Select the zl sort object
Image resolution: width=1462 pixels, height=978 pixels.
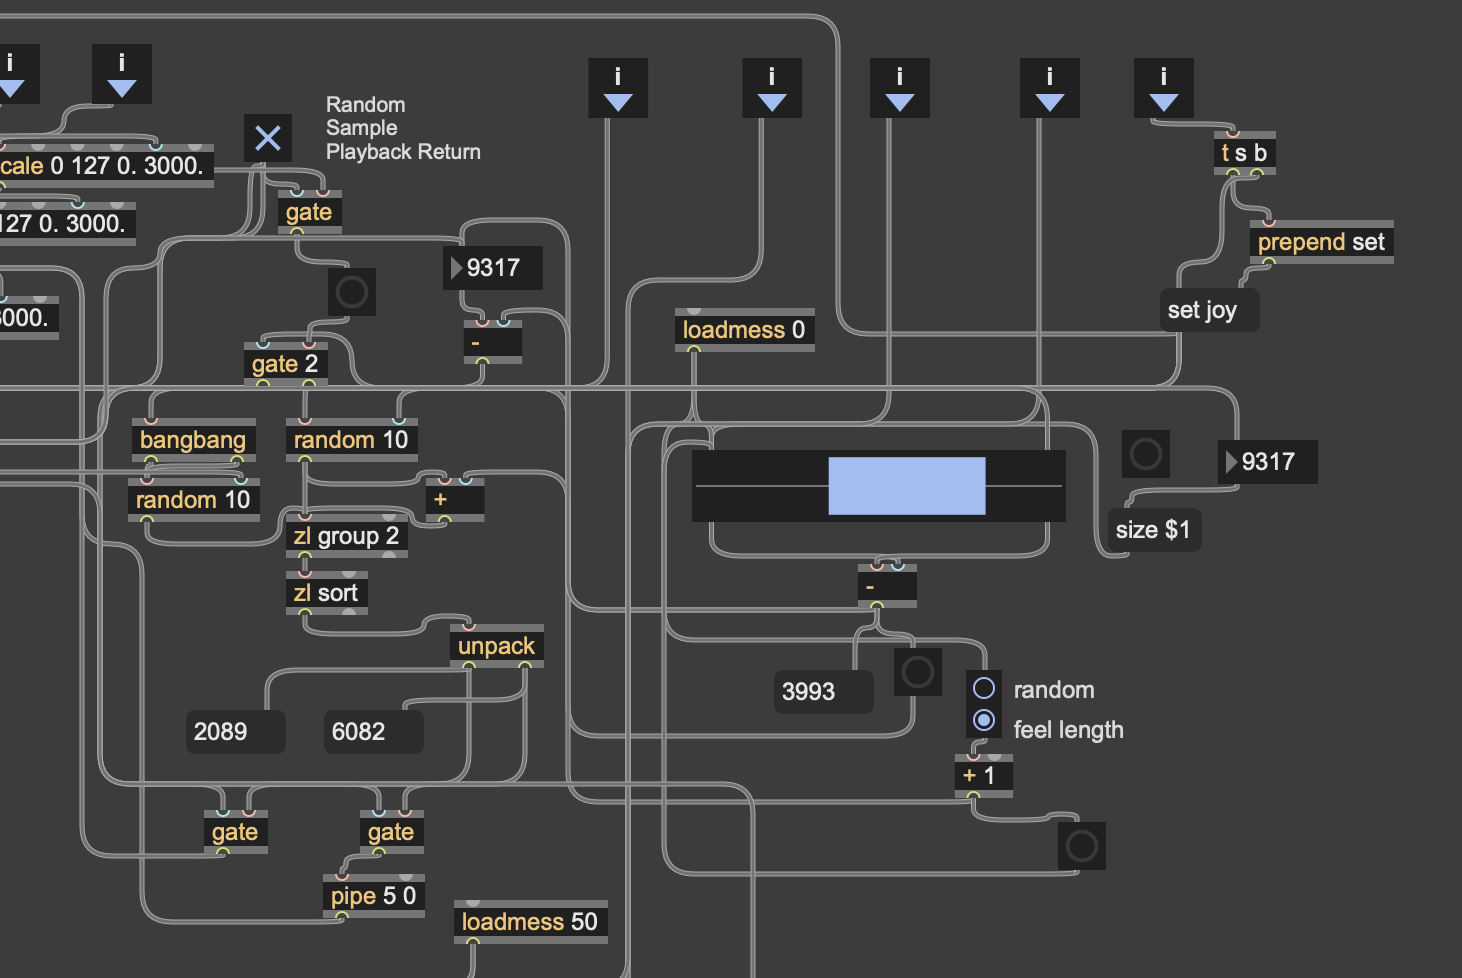click(x=327, y=593)
